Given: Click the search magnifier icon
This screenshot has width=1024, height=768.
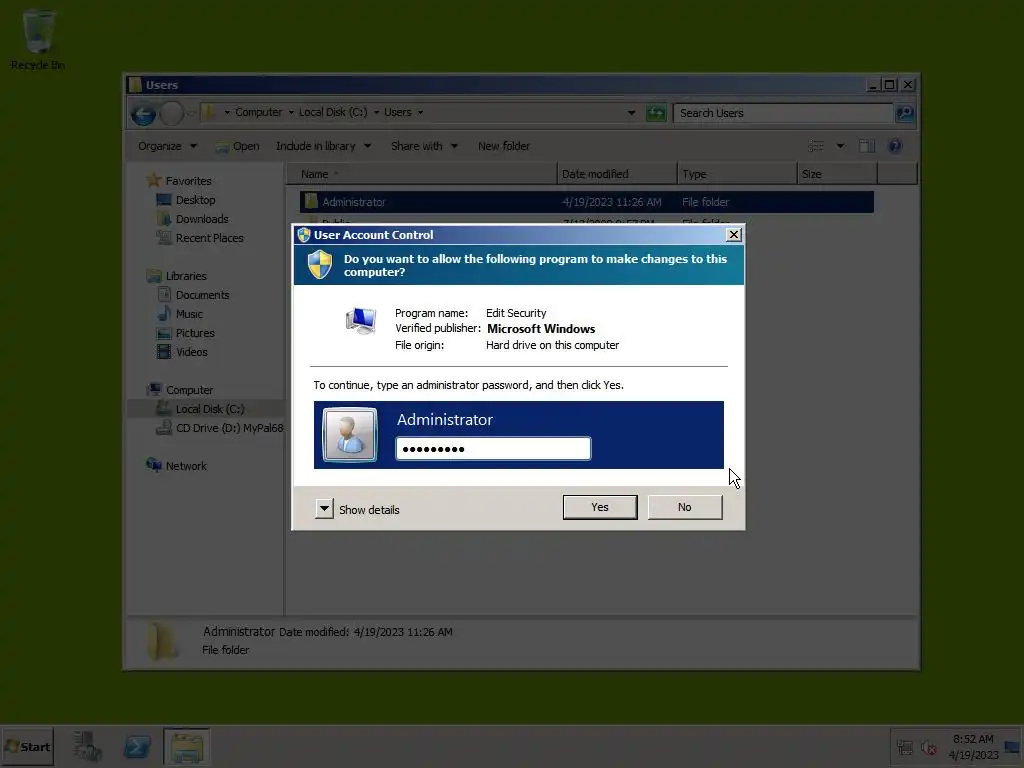Looking at the screenshot, I should (x=904, y=113).
